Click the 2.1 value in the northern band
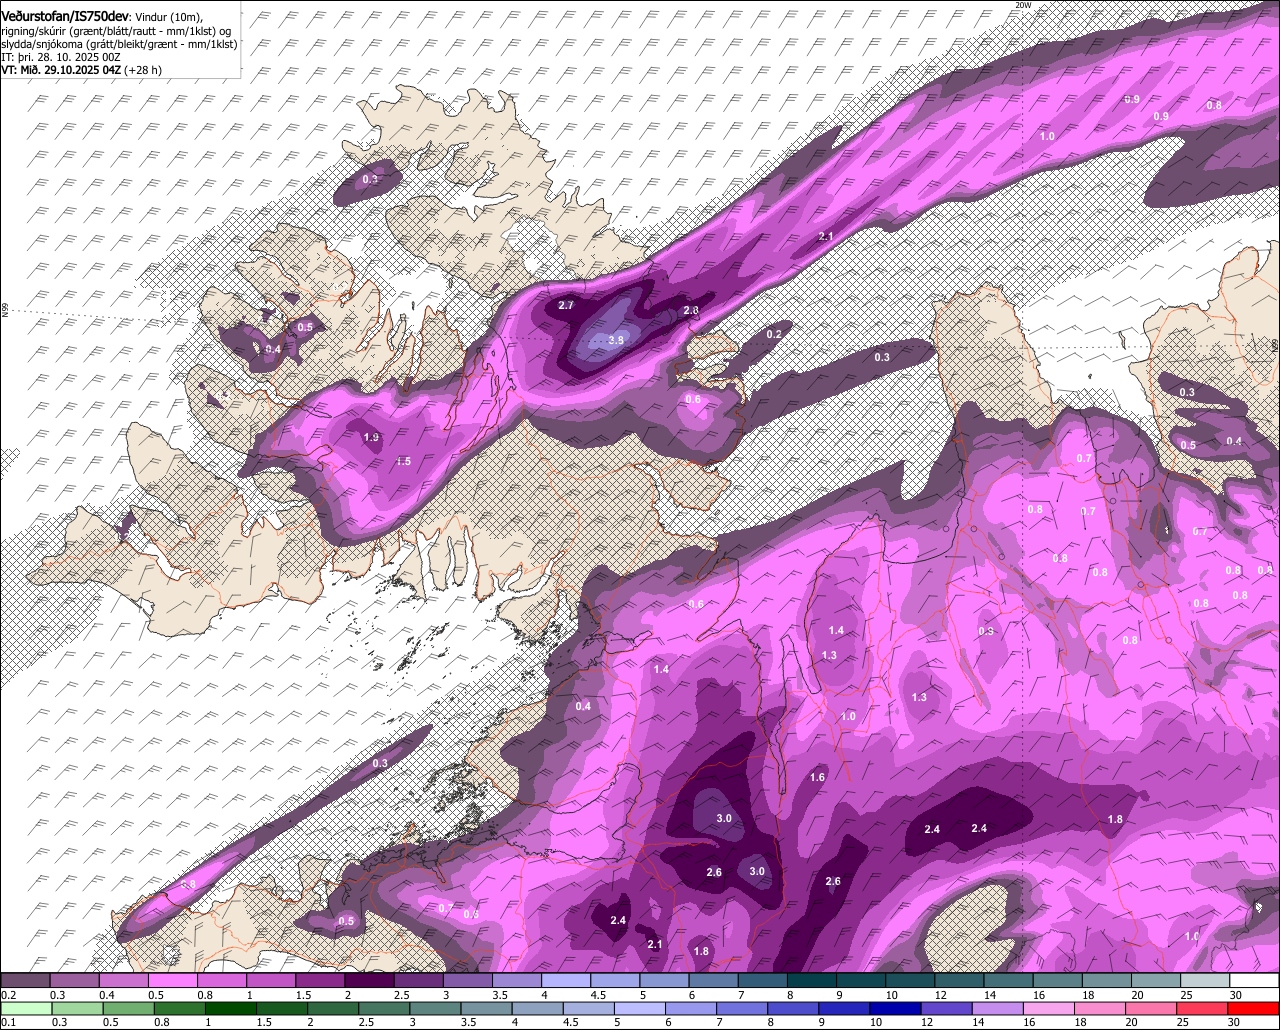Viewport: 1280px width, 1030px height. pos(826,236)
